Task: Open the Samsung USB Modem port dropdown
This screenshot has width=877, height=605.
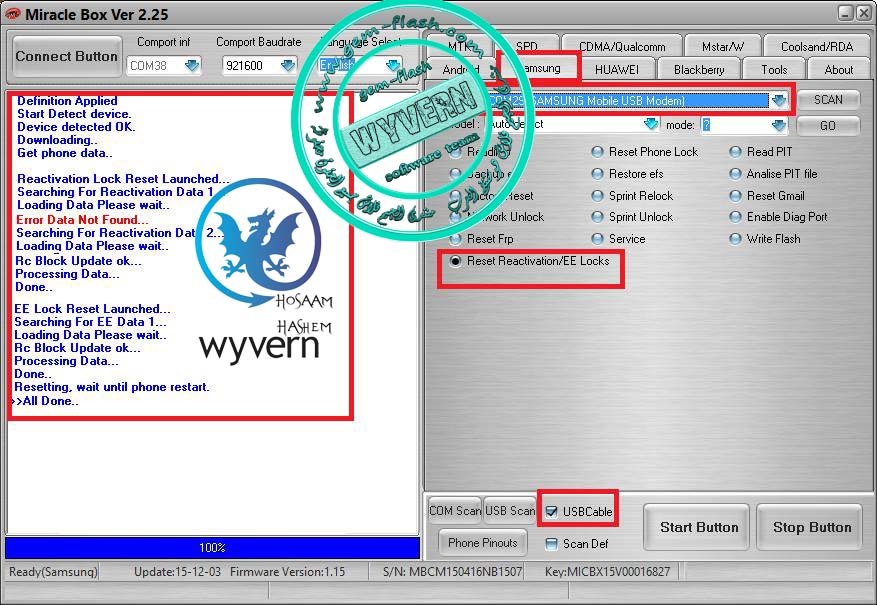Action: pyautogui.click(x=779, y=101)
